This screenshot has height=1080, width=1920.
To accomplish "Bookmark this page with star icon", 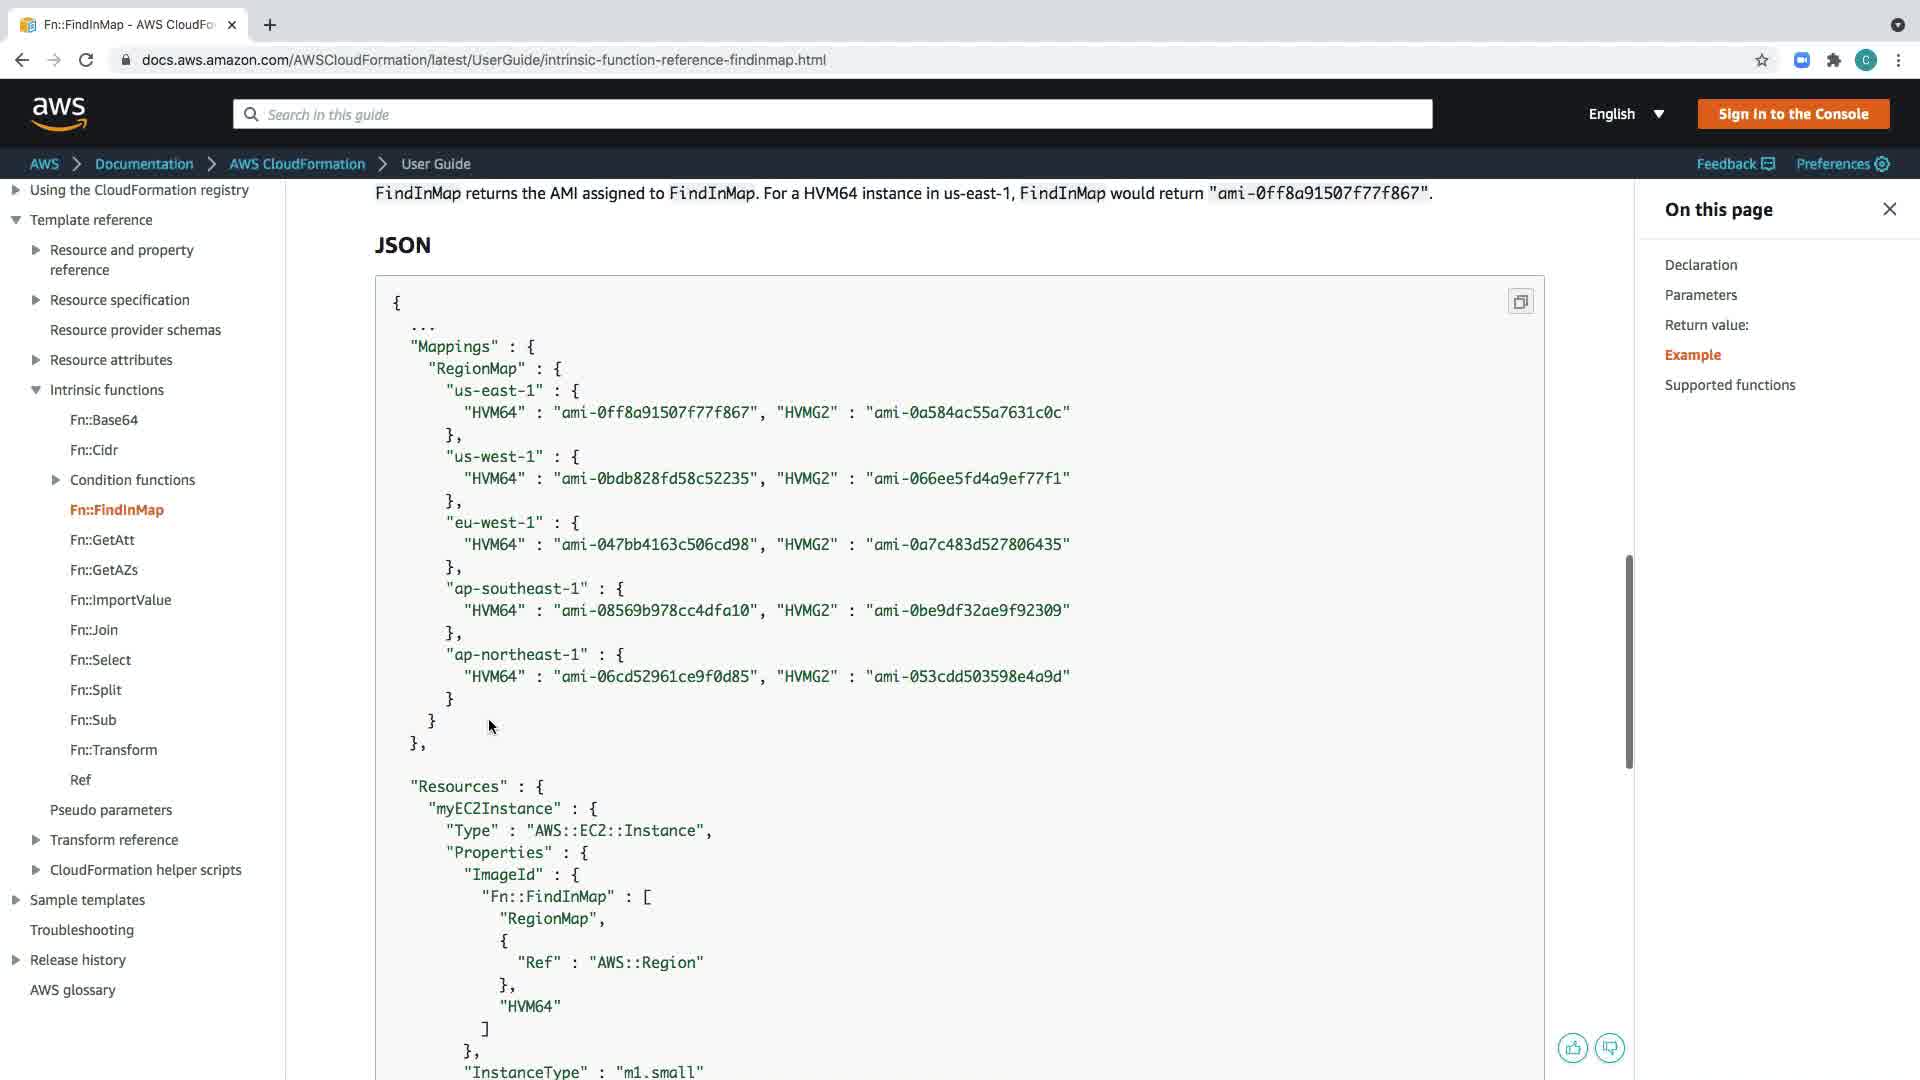I will [x=1762, y=60].
